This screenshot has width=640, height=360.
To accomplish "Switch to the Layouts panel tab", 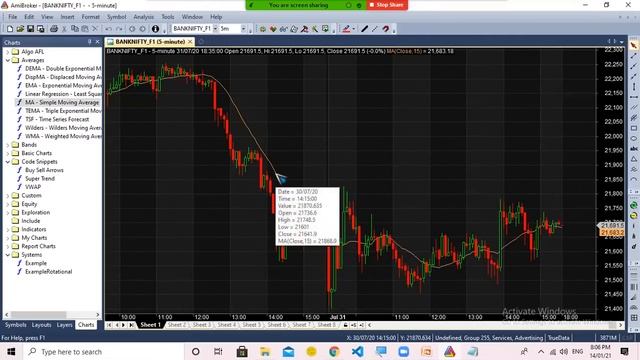I will point(41,325).
